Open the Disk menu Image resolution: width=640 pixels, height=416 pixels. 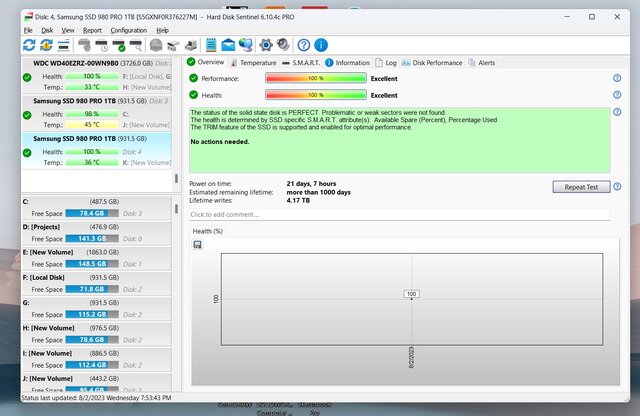point(47,31)
